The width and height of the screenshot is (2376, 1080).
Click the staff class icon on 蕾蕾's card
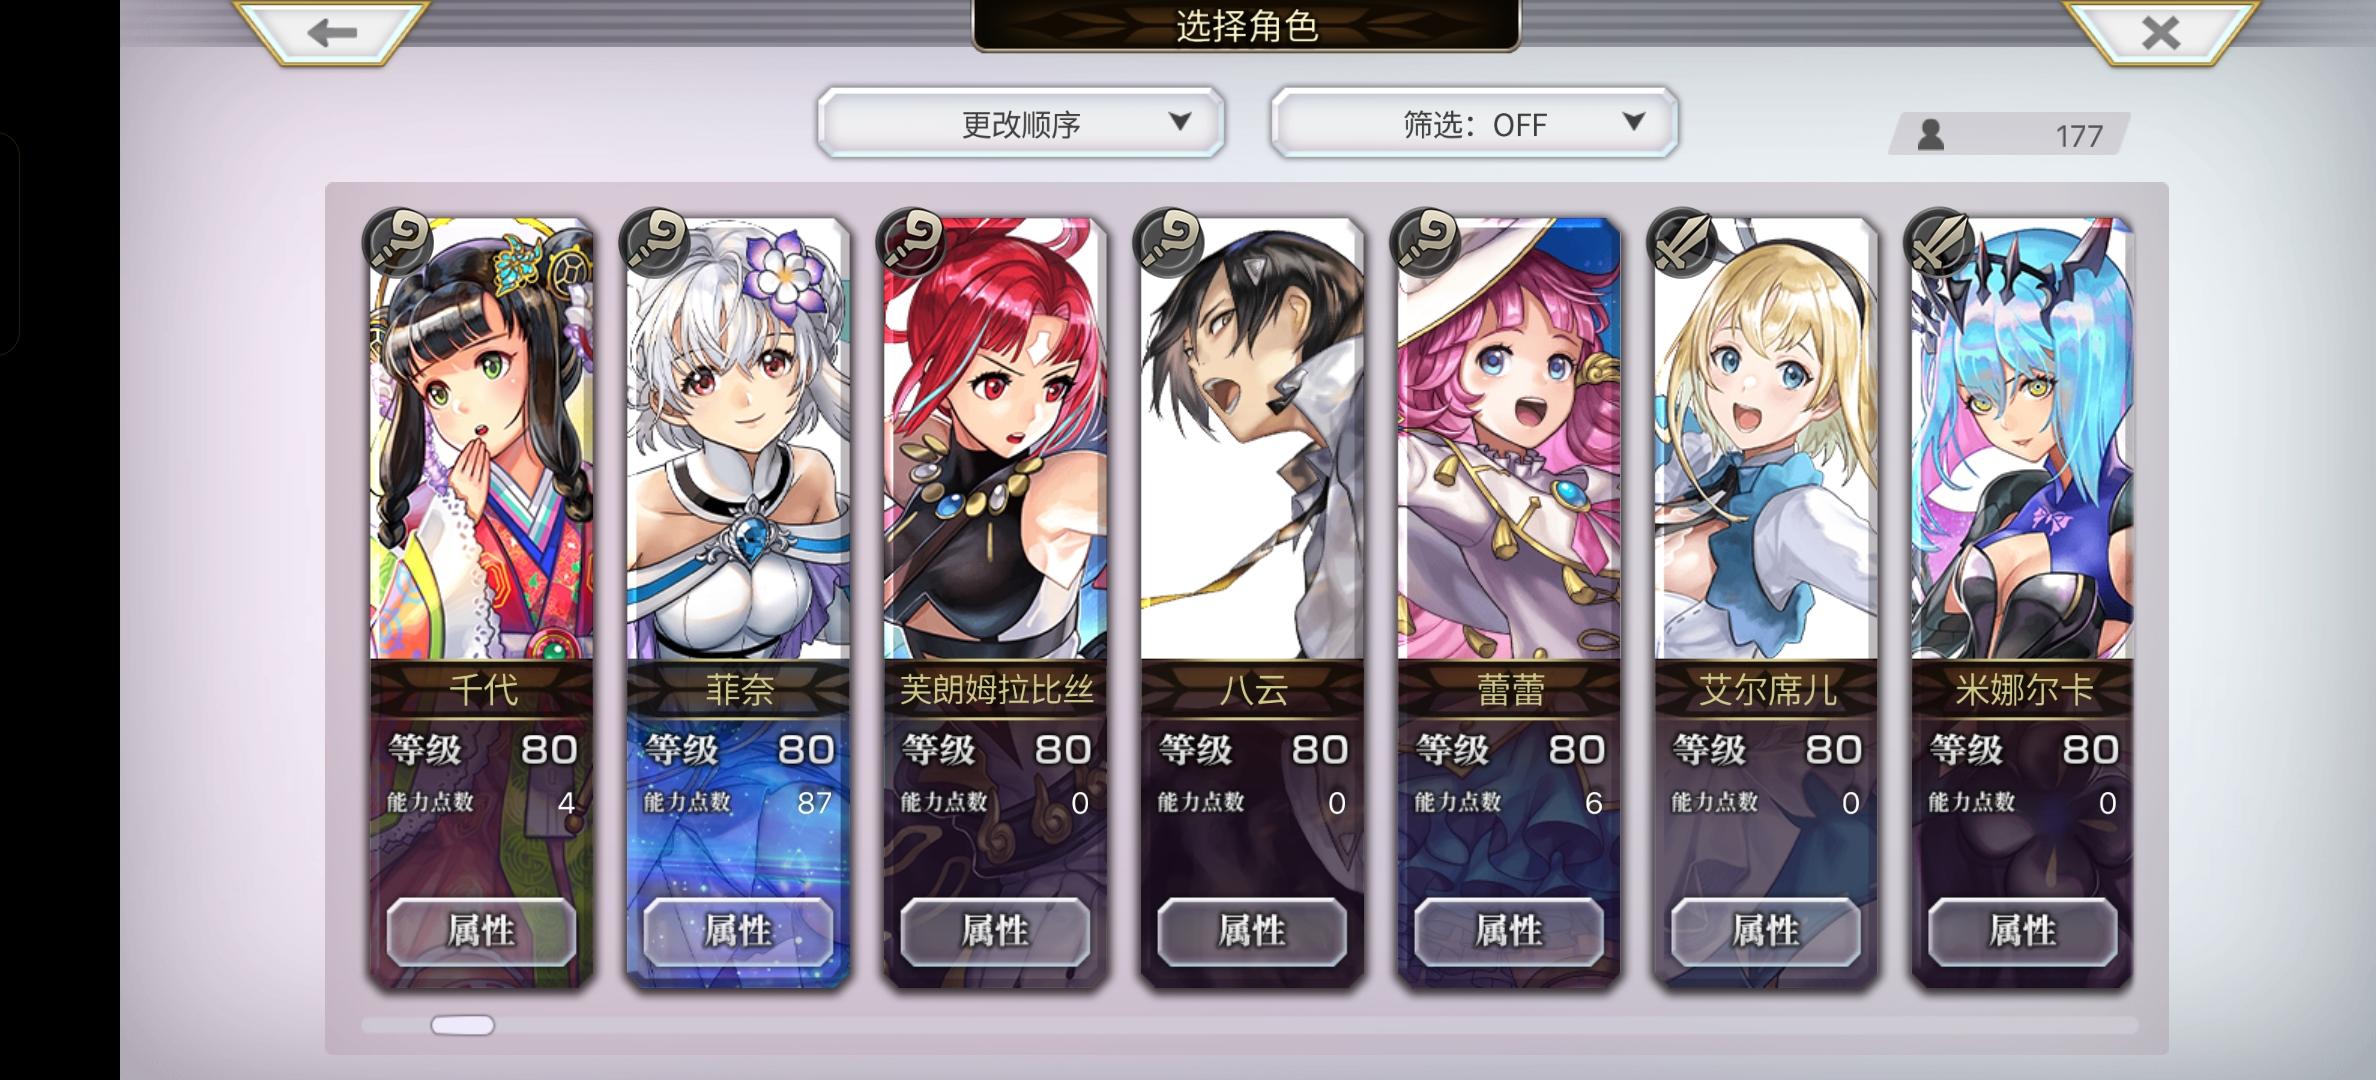(x=1425, y=243)
